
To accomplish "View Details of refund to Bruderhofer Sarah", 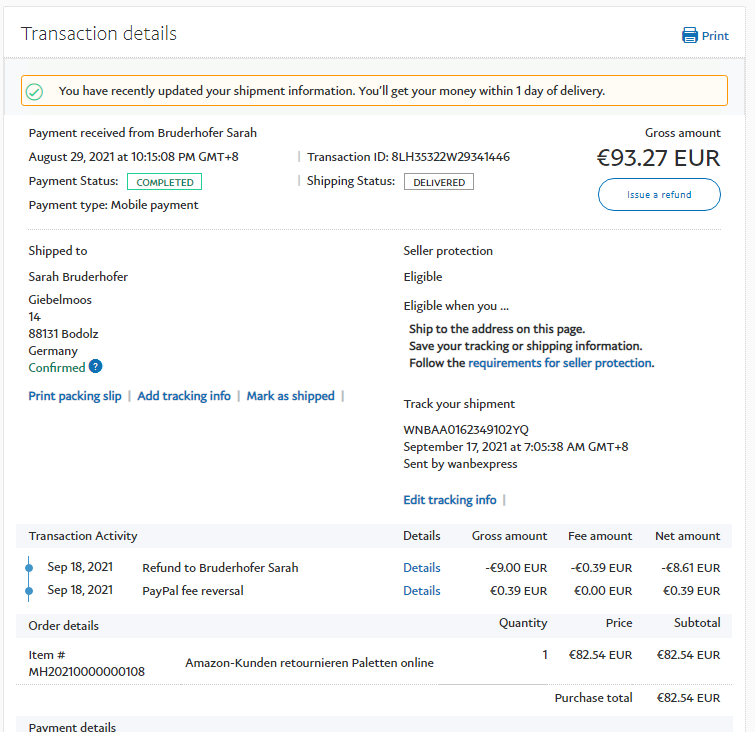I will tap(421, 568).
